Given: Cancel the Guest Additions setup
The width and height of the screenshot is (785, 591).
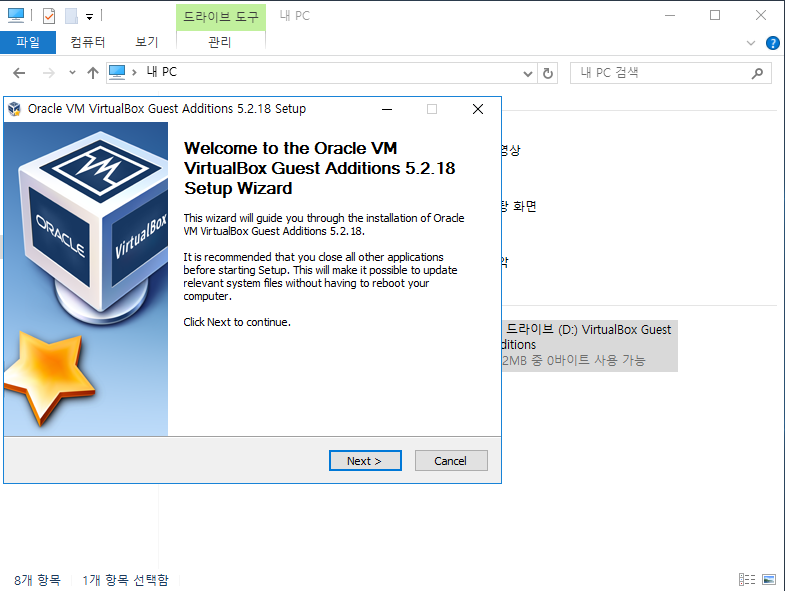Looking at the screenshot, I should pyautogui.click(x=451, y=460).
